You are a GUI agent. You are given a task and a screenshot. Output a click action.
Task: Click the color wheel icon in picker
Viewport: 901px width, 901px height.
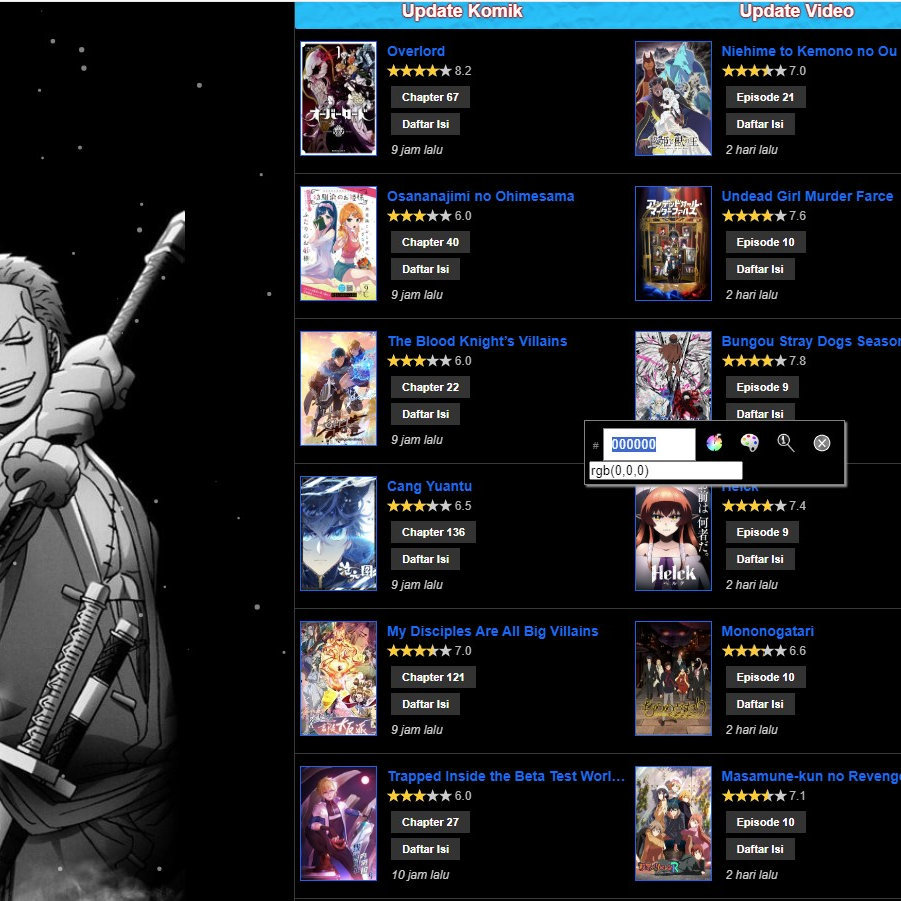[714, 443]
